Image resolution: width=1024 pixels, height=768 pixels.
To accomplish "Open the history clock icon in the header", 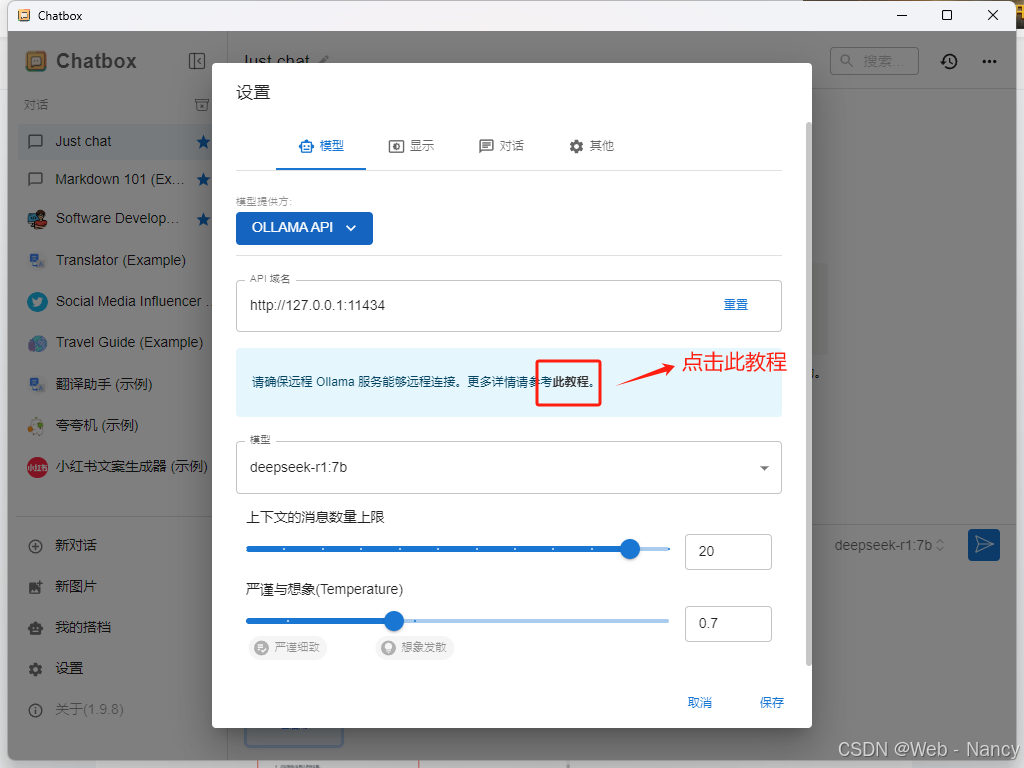I will (949, 61).
